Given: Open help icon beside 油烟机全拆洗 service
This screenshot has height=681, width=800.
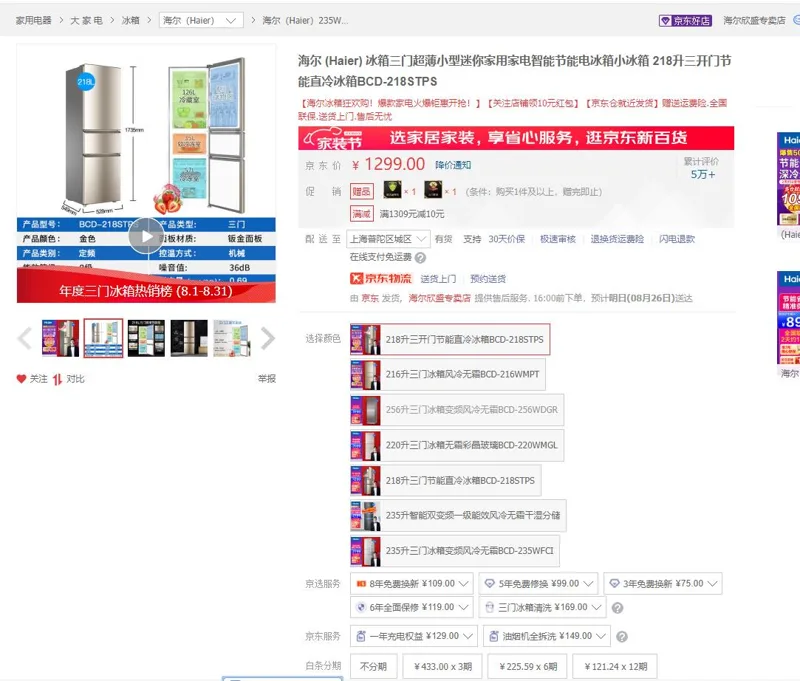Looking at the screenshot, I should point(621,637).
